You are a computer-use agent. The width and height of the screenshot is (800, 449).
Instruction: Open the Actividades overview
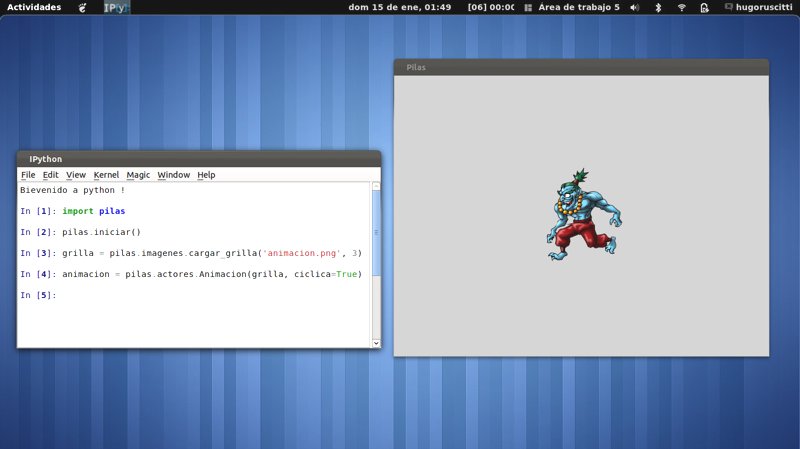tap(34, 7)
